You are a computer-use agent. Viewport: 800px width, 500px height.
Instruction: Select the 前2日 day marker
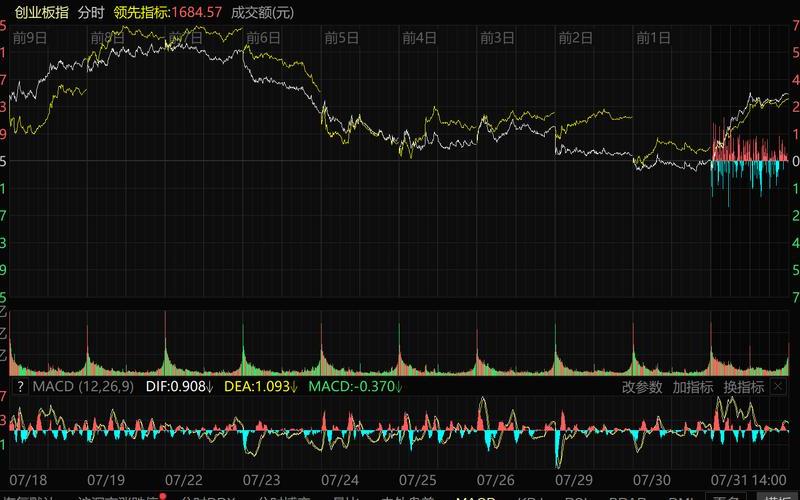pyautogui.click(x=576, y=38)
